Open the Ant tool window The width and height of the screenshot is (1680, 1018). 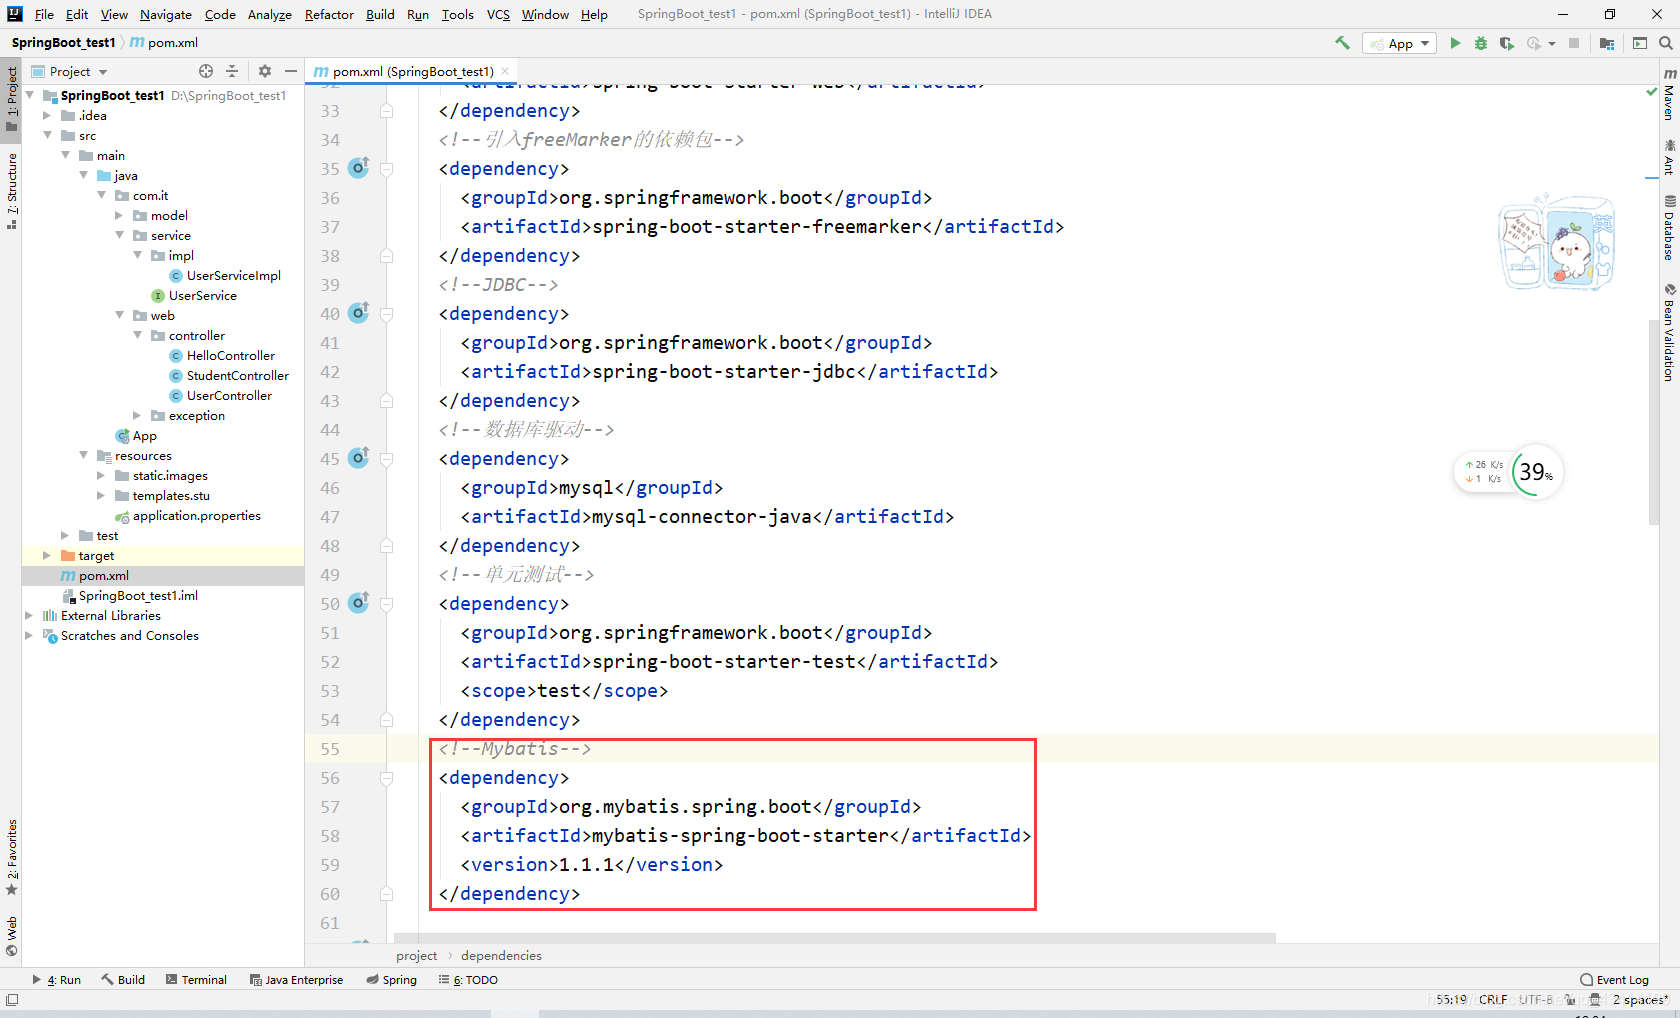point(1669,158)
